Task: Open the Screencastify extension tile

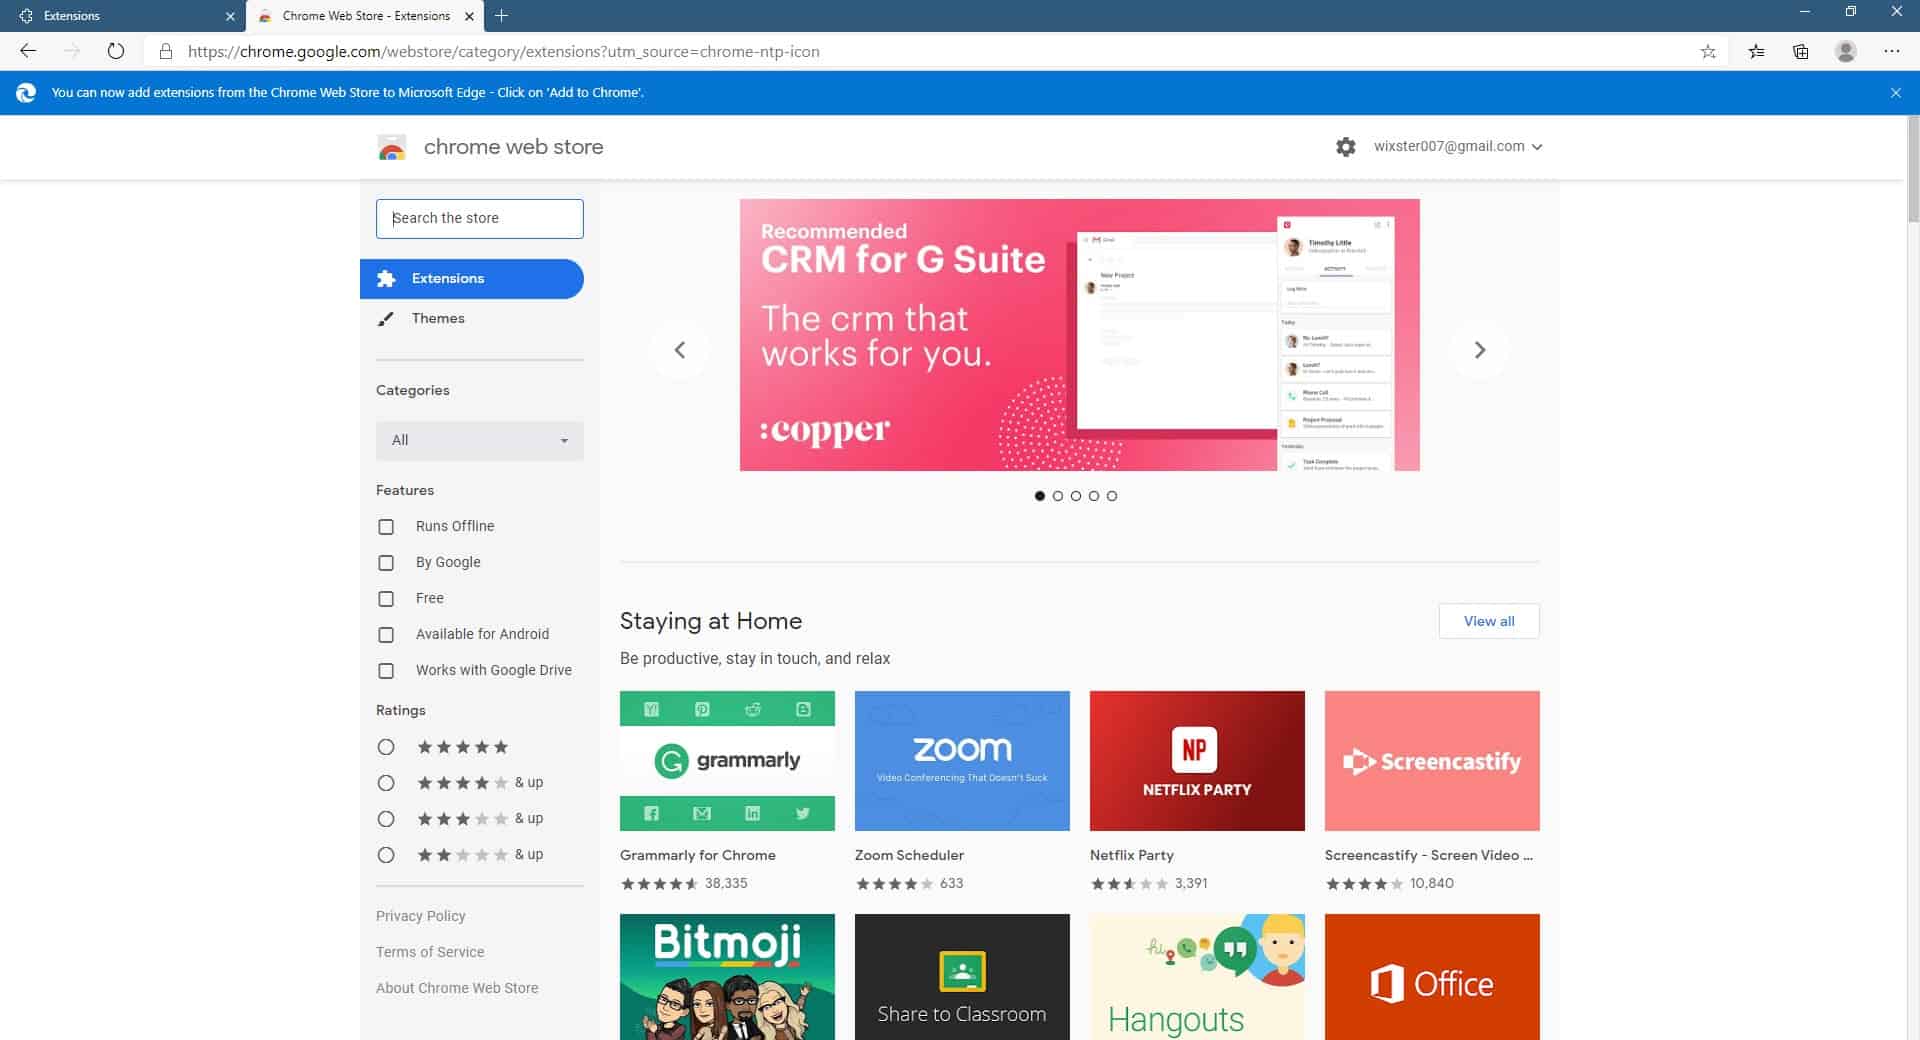Action: [1432, 761]
